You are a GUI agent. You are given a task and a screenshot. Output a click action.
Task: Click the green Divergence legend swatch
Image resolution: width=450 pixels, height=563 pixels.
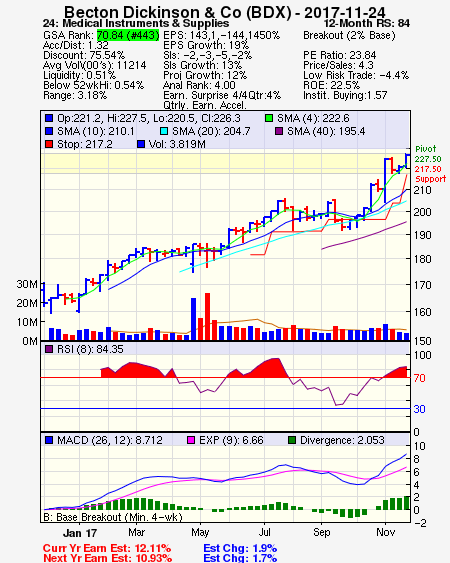(x=292, y=440)
